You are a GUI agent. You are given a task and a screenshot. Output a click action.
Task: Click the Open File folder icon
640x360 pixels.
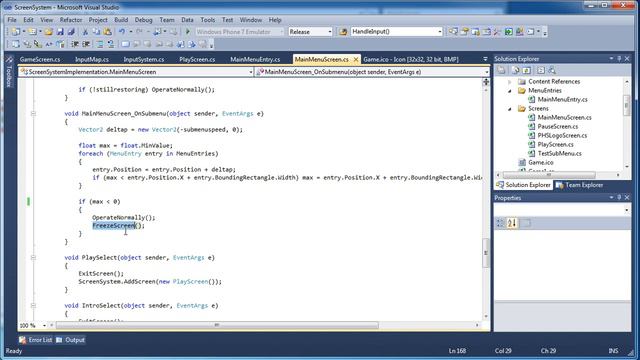click(49, 31)
